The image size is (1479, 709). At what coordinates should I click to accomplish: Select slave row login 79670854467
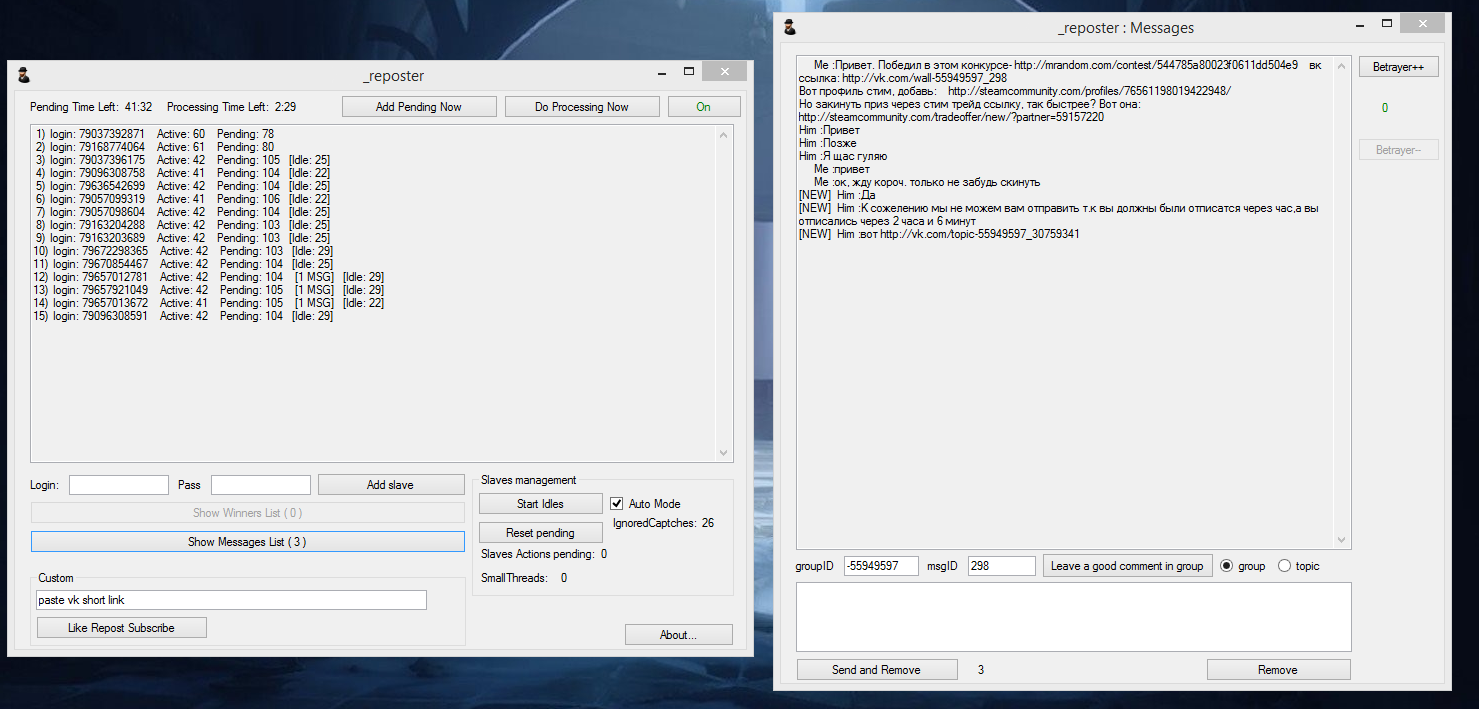pos(183,264)
